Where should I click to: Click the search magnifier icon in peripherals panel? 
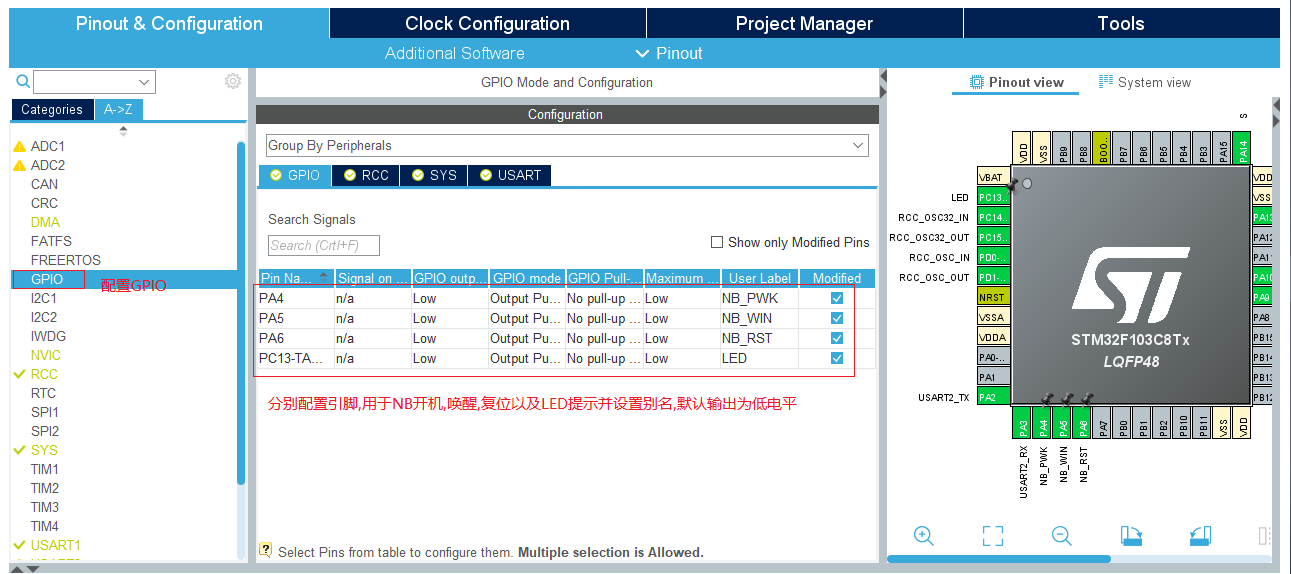click(x=22, y=81)
